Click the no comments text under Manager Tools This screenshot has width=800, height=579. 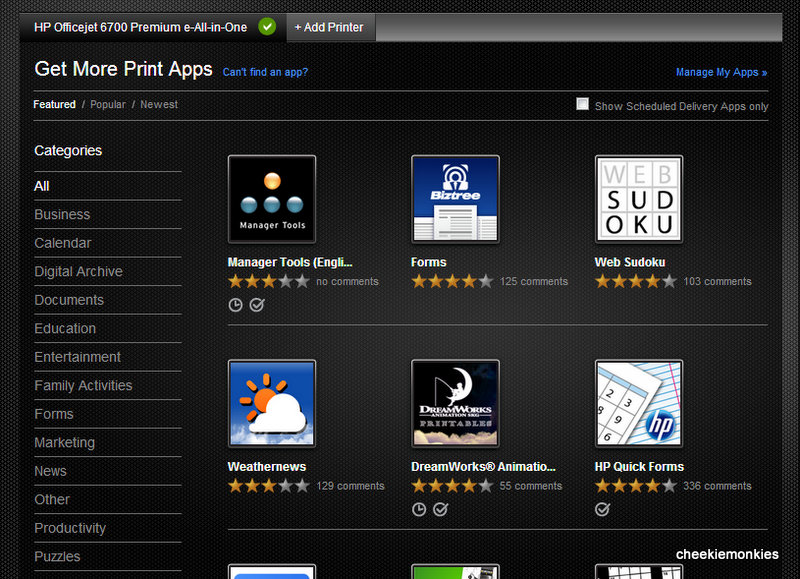(347, 282)
